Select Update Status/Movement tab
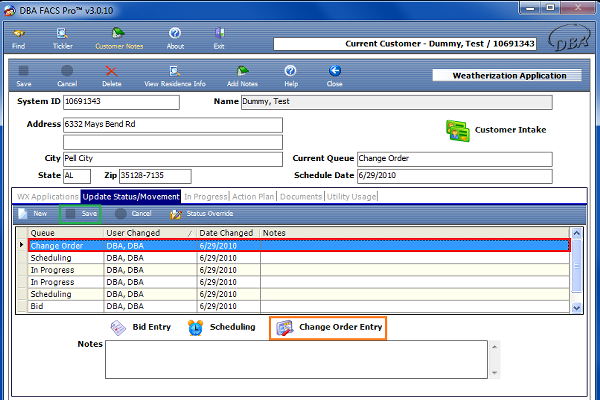This screenshot has width=600, height=400. [131, 197]
